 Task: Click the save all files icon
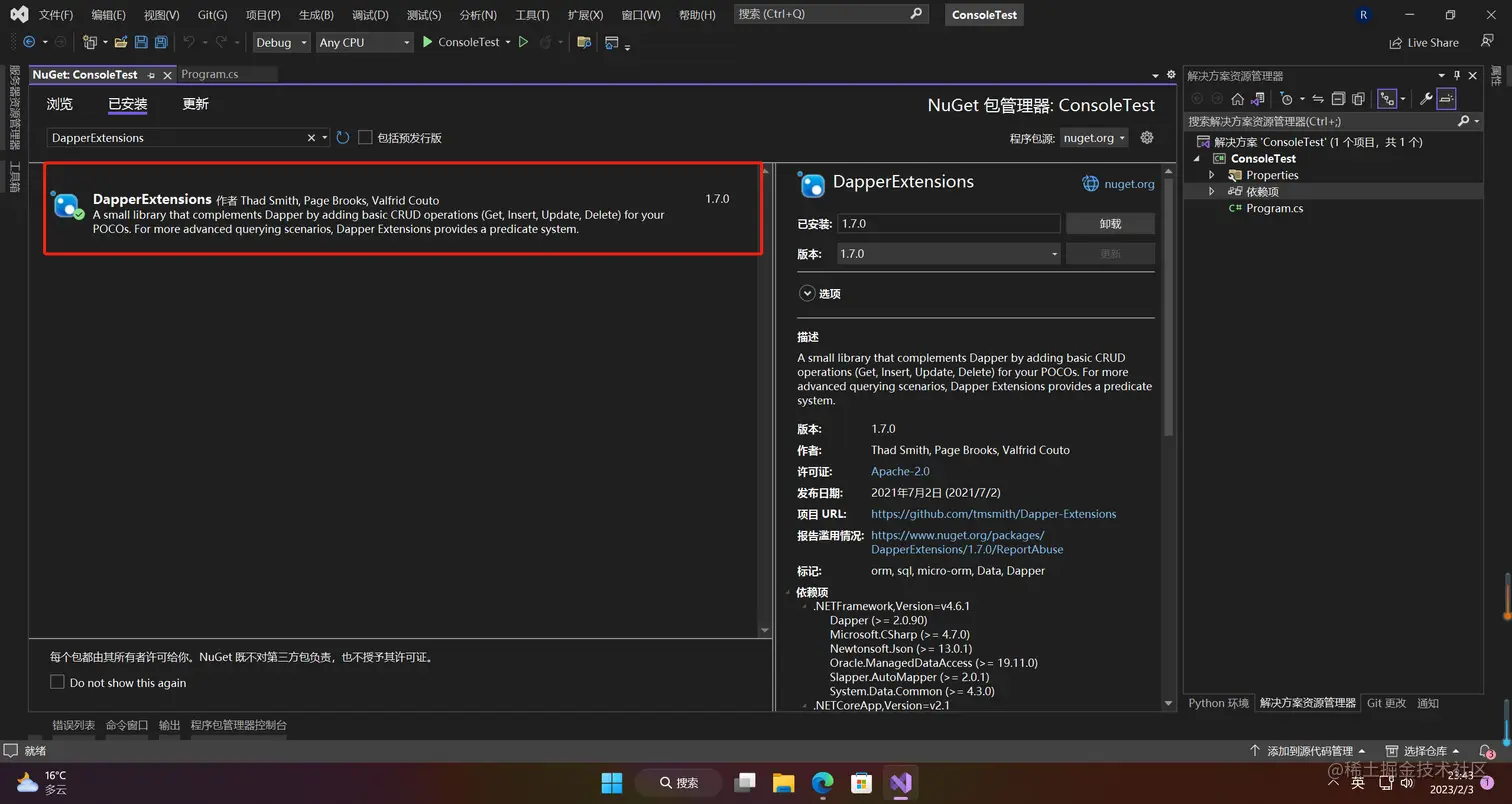[160, 42]
